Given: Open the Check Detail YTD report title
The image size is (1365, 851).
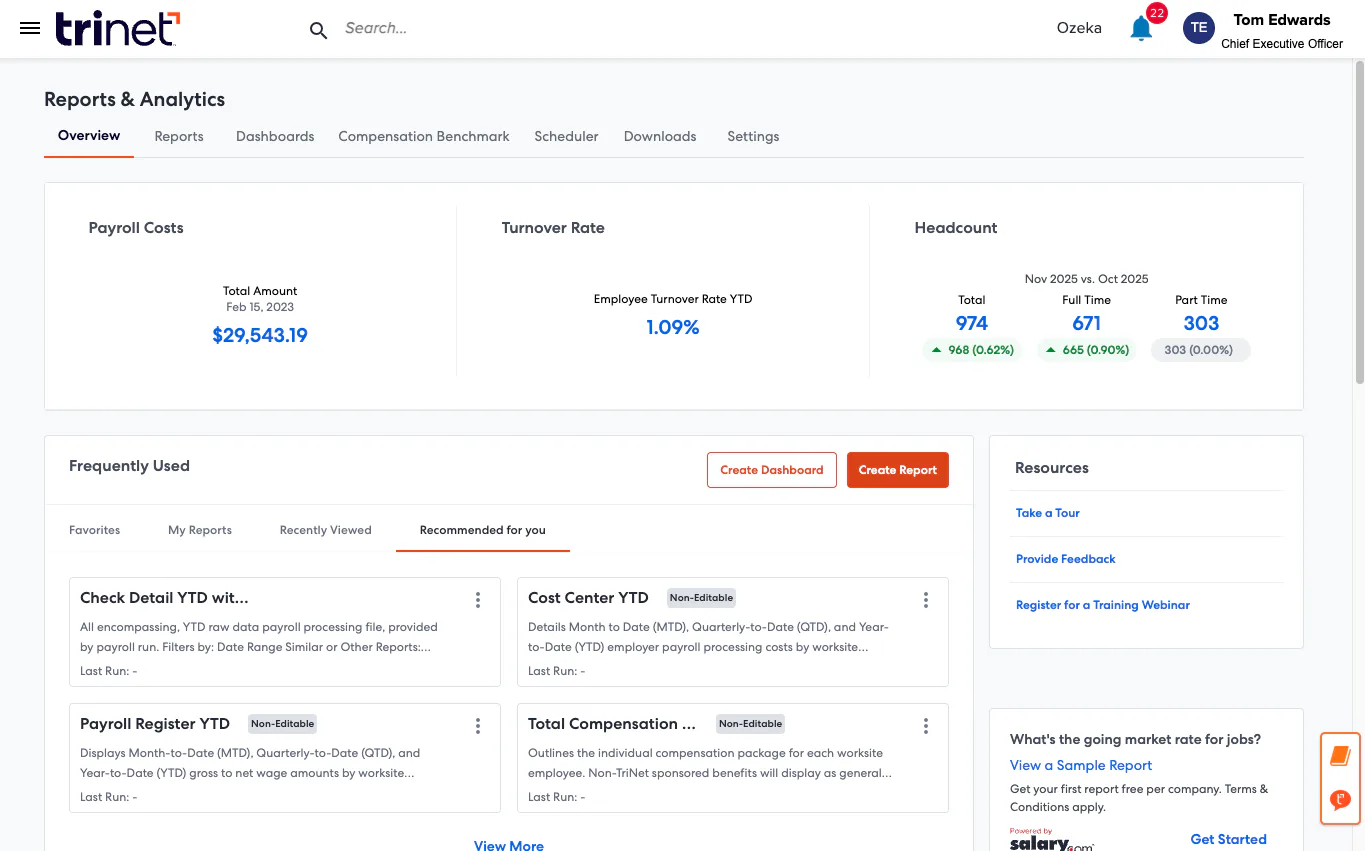Looking at the screenshot, I should 164,598.
